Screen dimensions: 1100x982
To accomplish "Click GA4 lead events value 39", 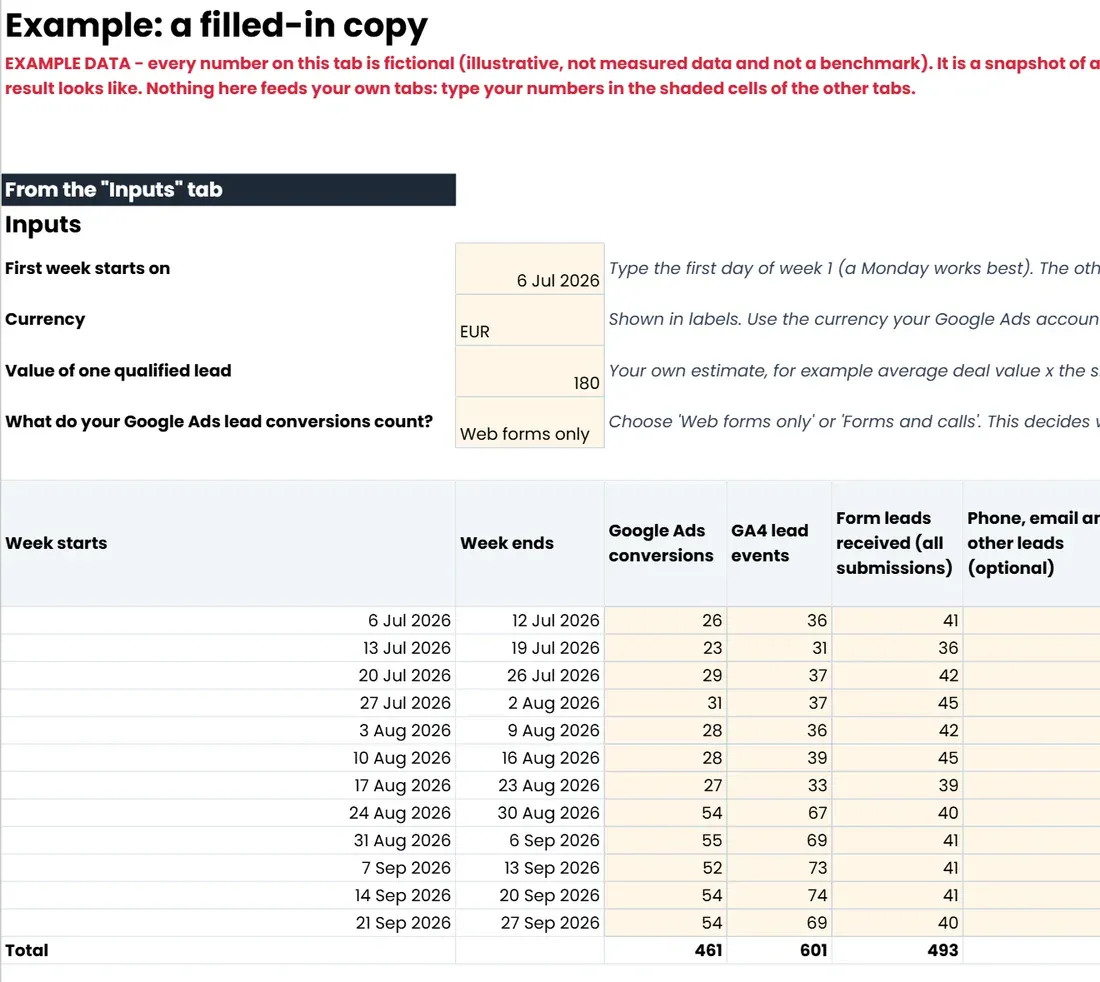I will point(779,758).
